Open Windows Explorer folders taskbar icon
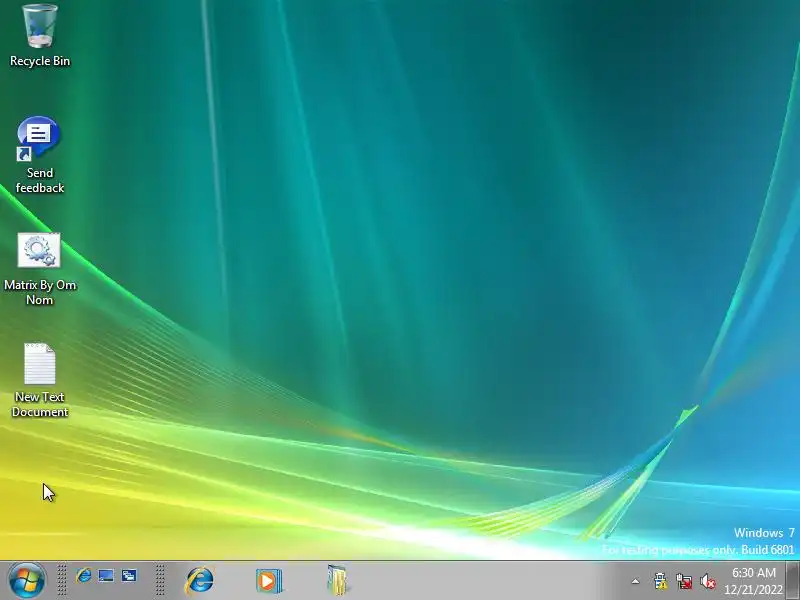This screenshot has height=600, width=800. (337, 580)
